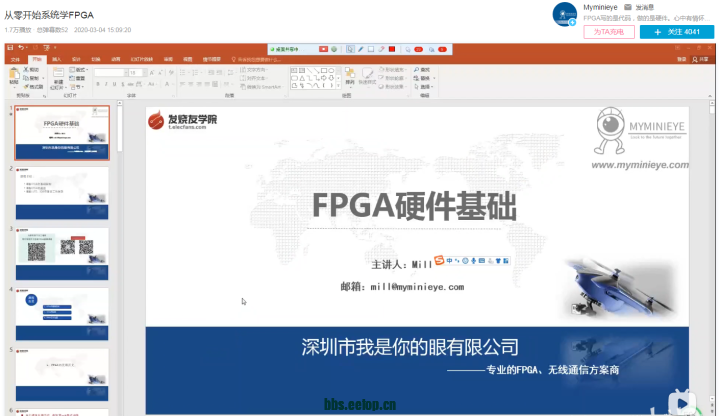720x416 pixels.
Task: Select the oval shape in shapes gallery
Action: tap(331, 71)
